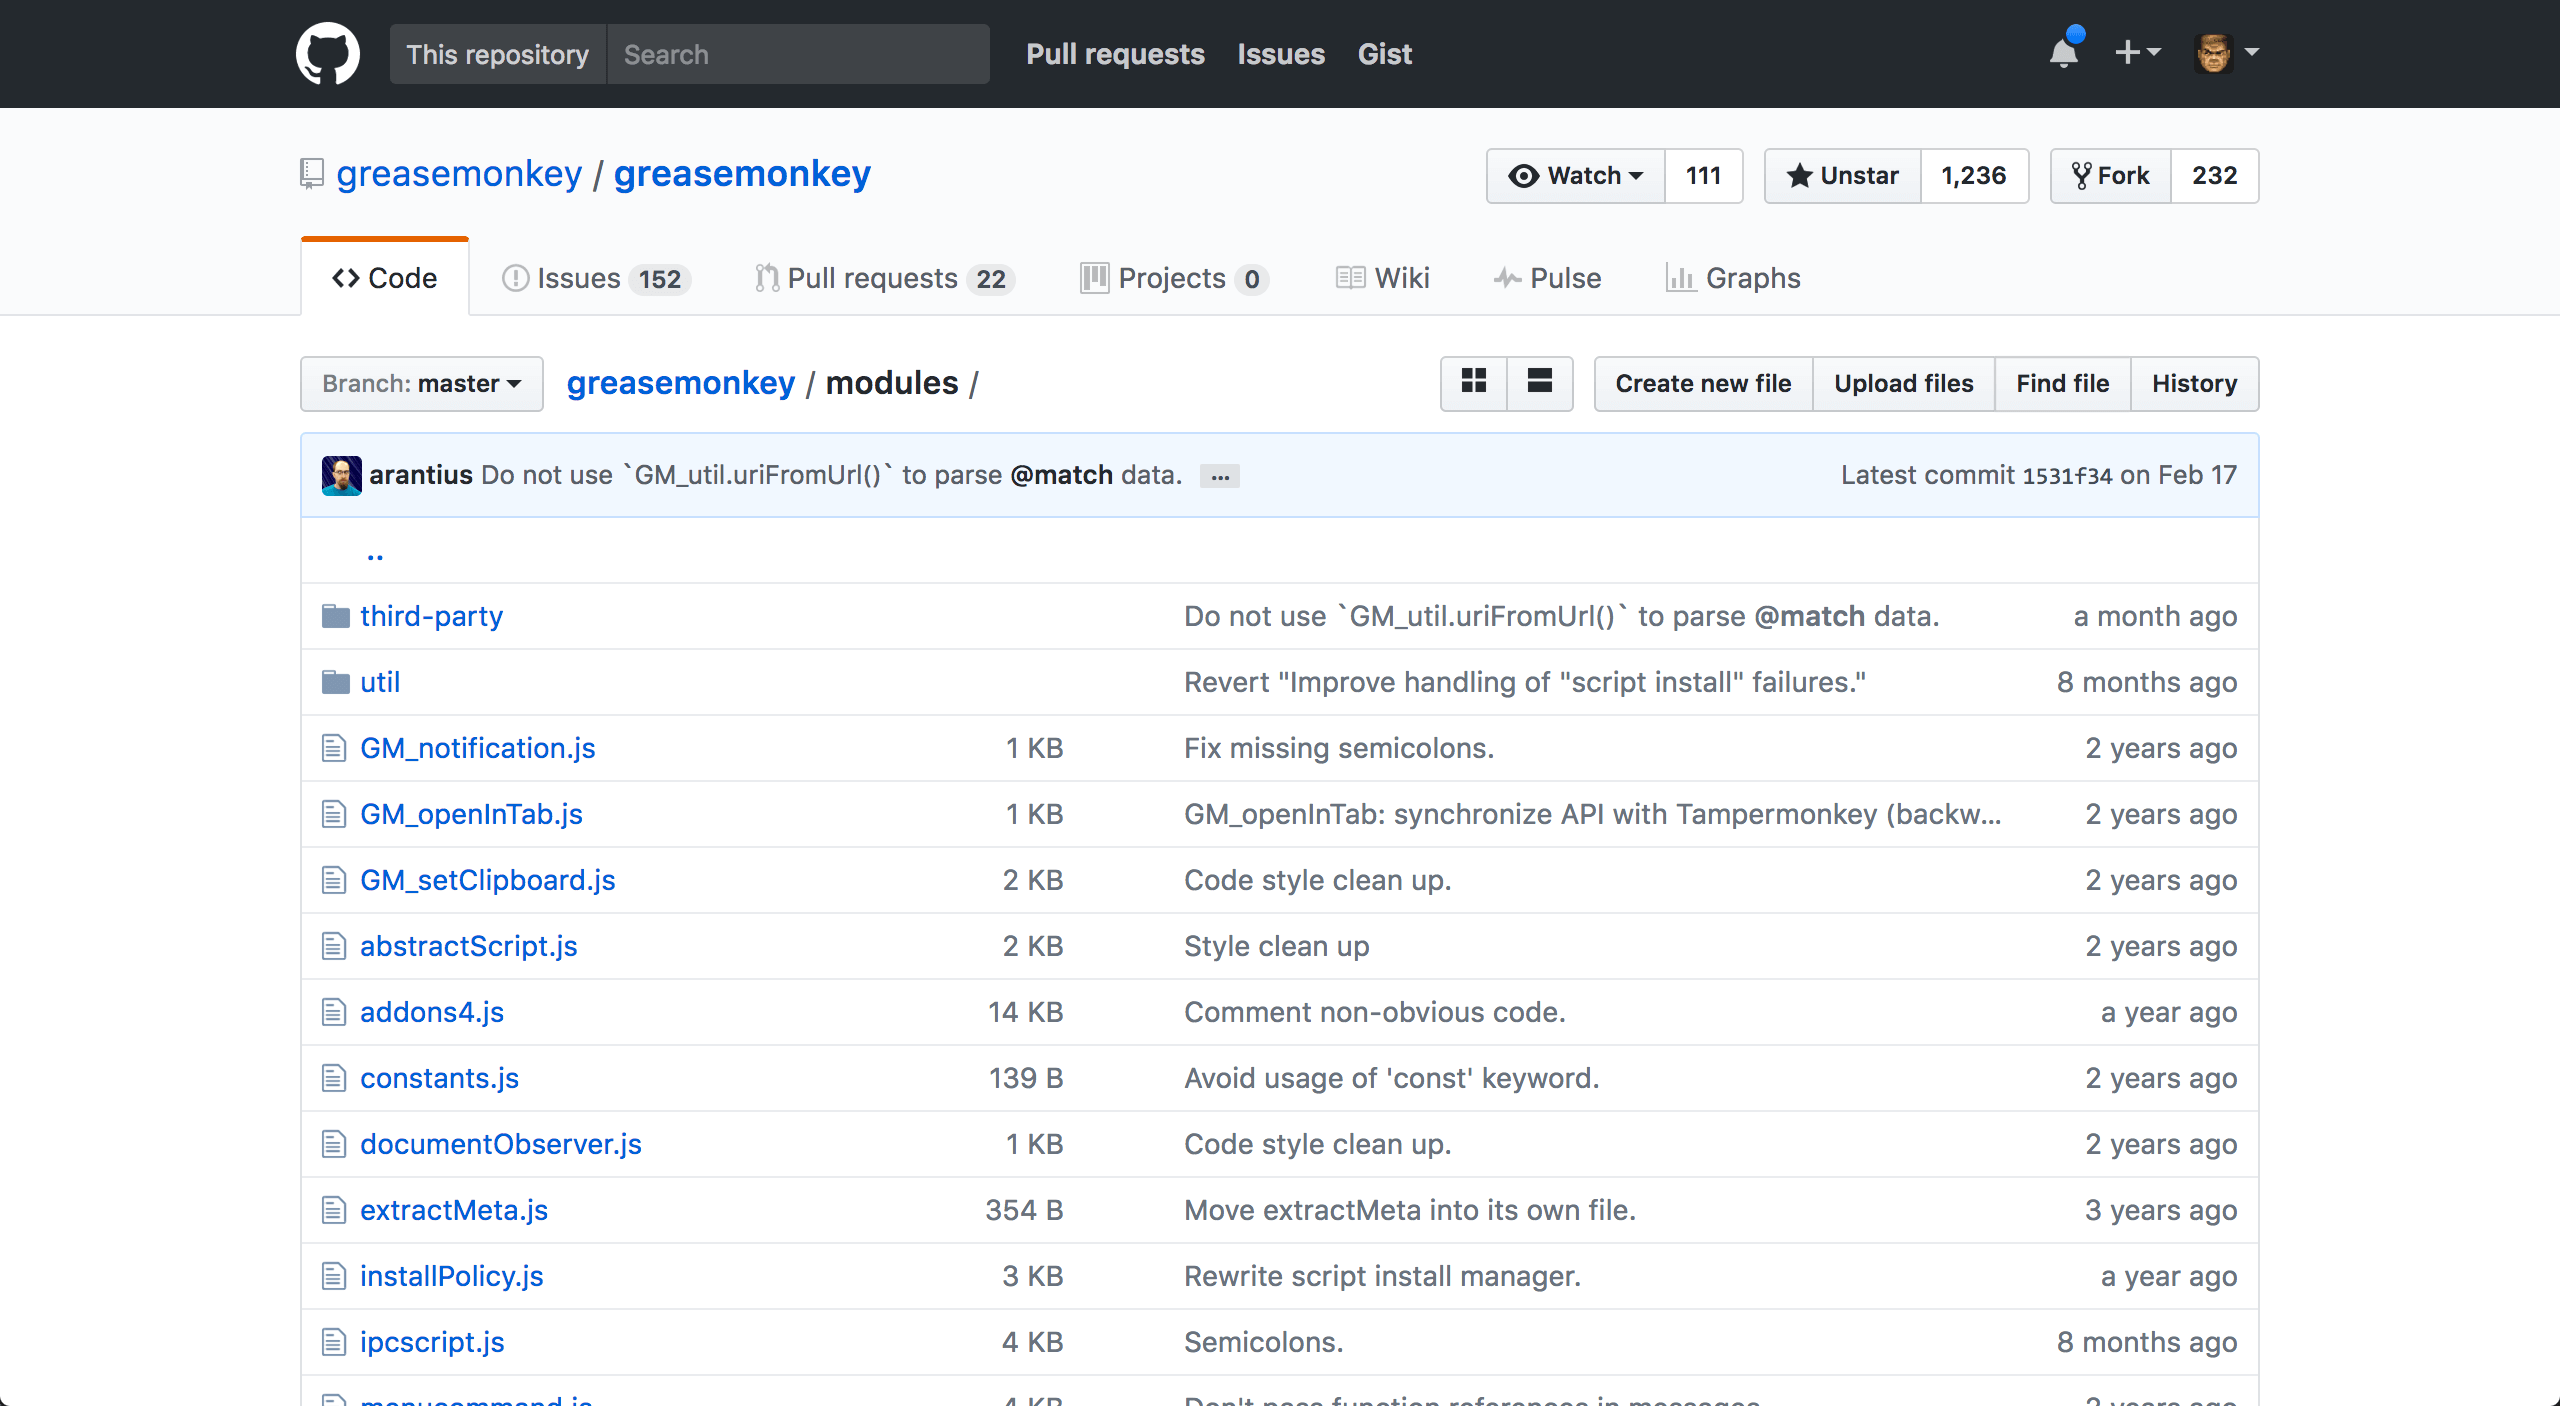Click the util folder icon
2560x1406 pixels.
point(335,682)
